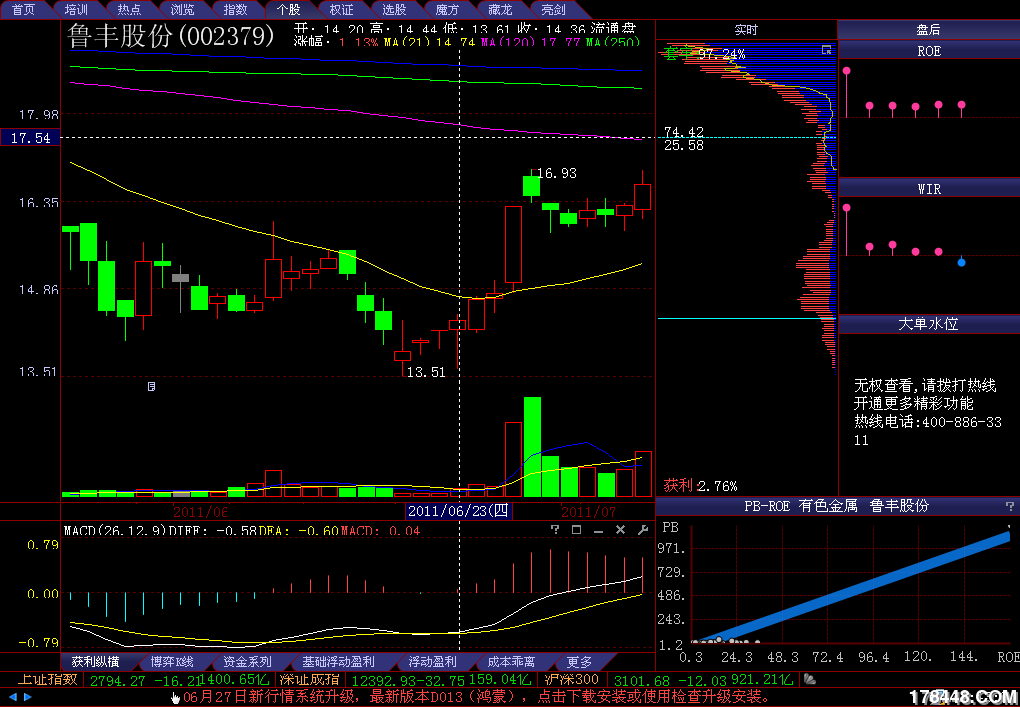Select the 资金系列 indicator tab
This screenshot has height=707, width=1020.
tap(248, 662)
